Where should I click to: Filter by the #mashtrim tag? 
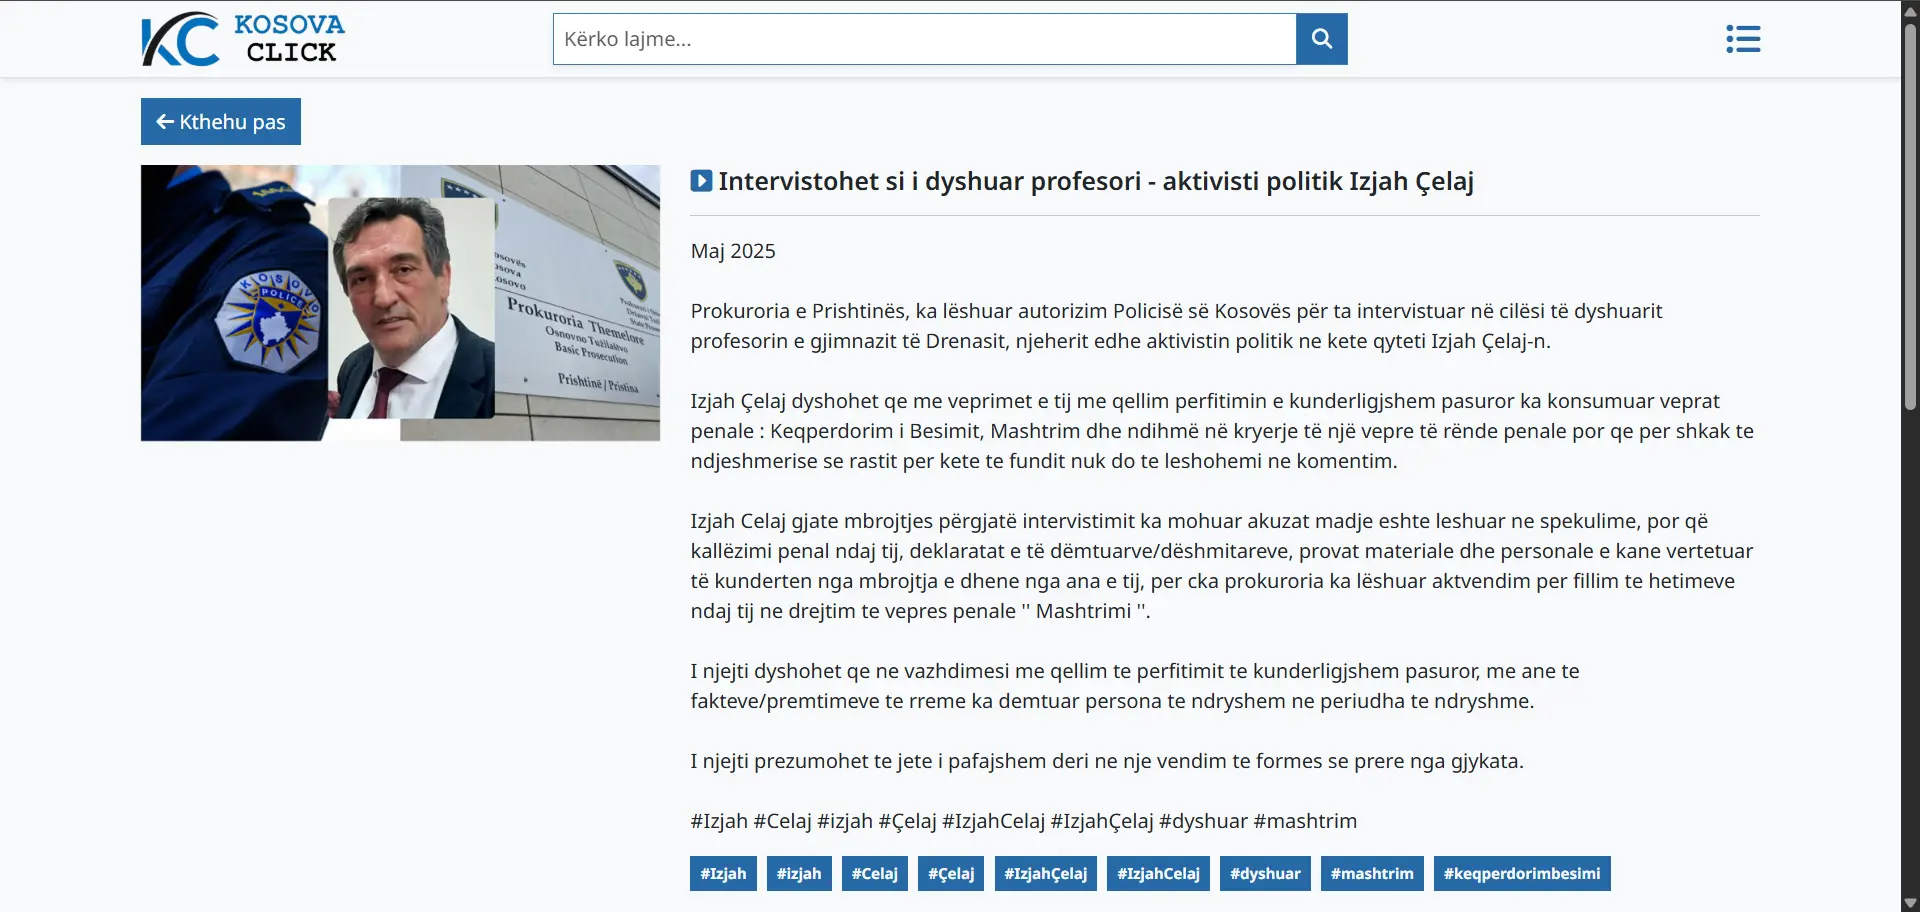(1372, 873)
